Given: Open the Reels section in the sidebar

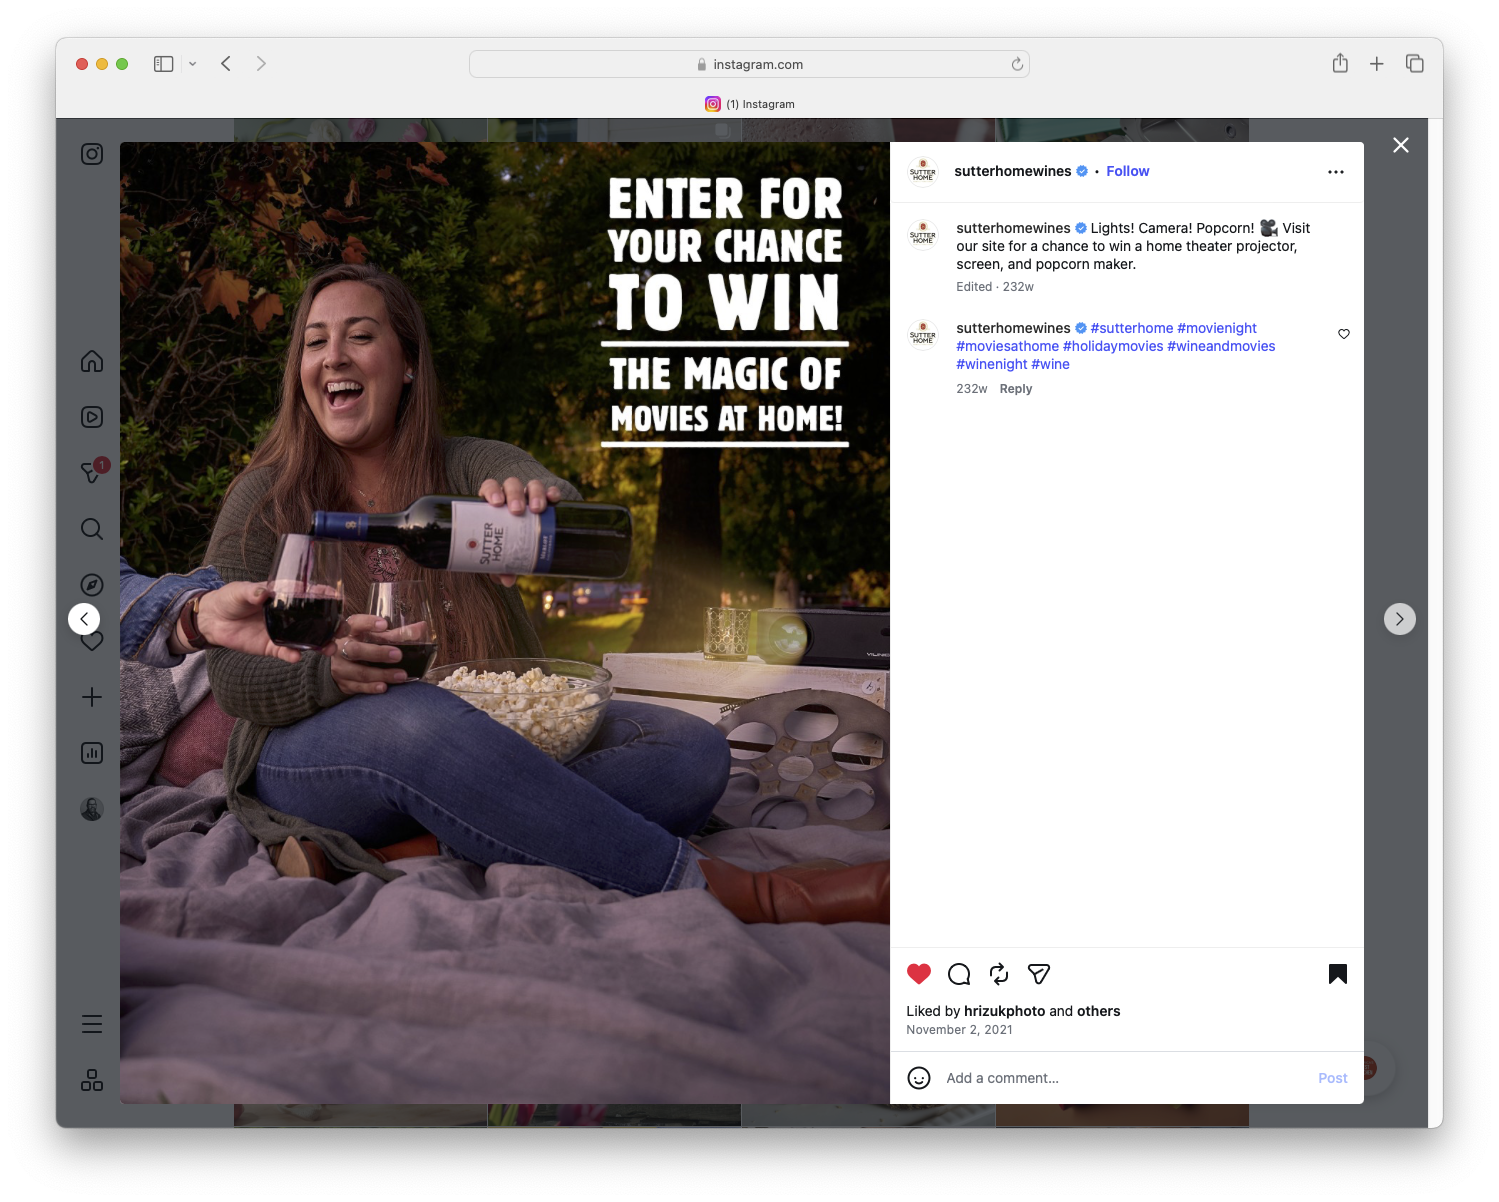Looking at the screenshot, I should (x=92, y=417).
